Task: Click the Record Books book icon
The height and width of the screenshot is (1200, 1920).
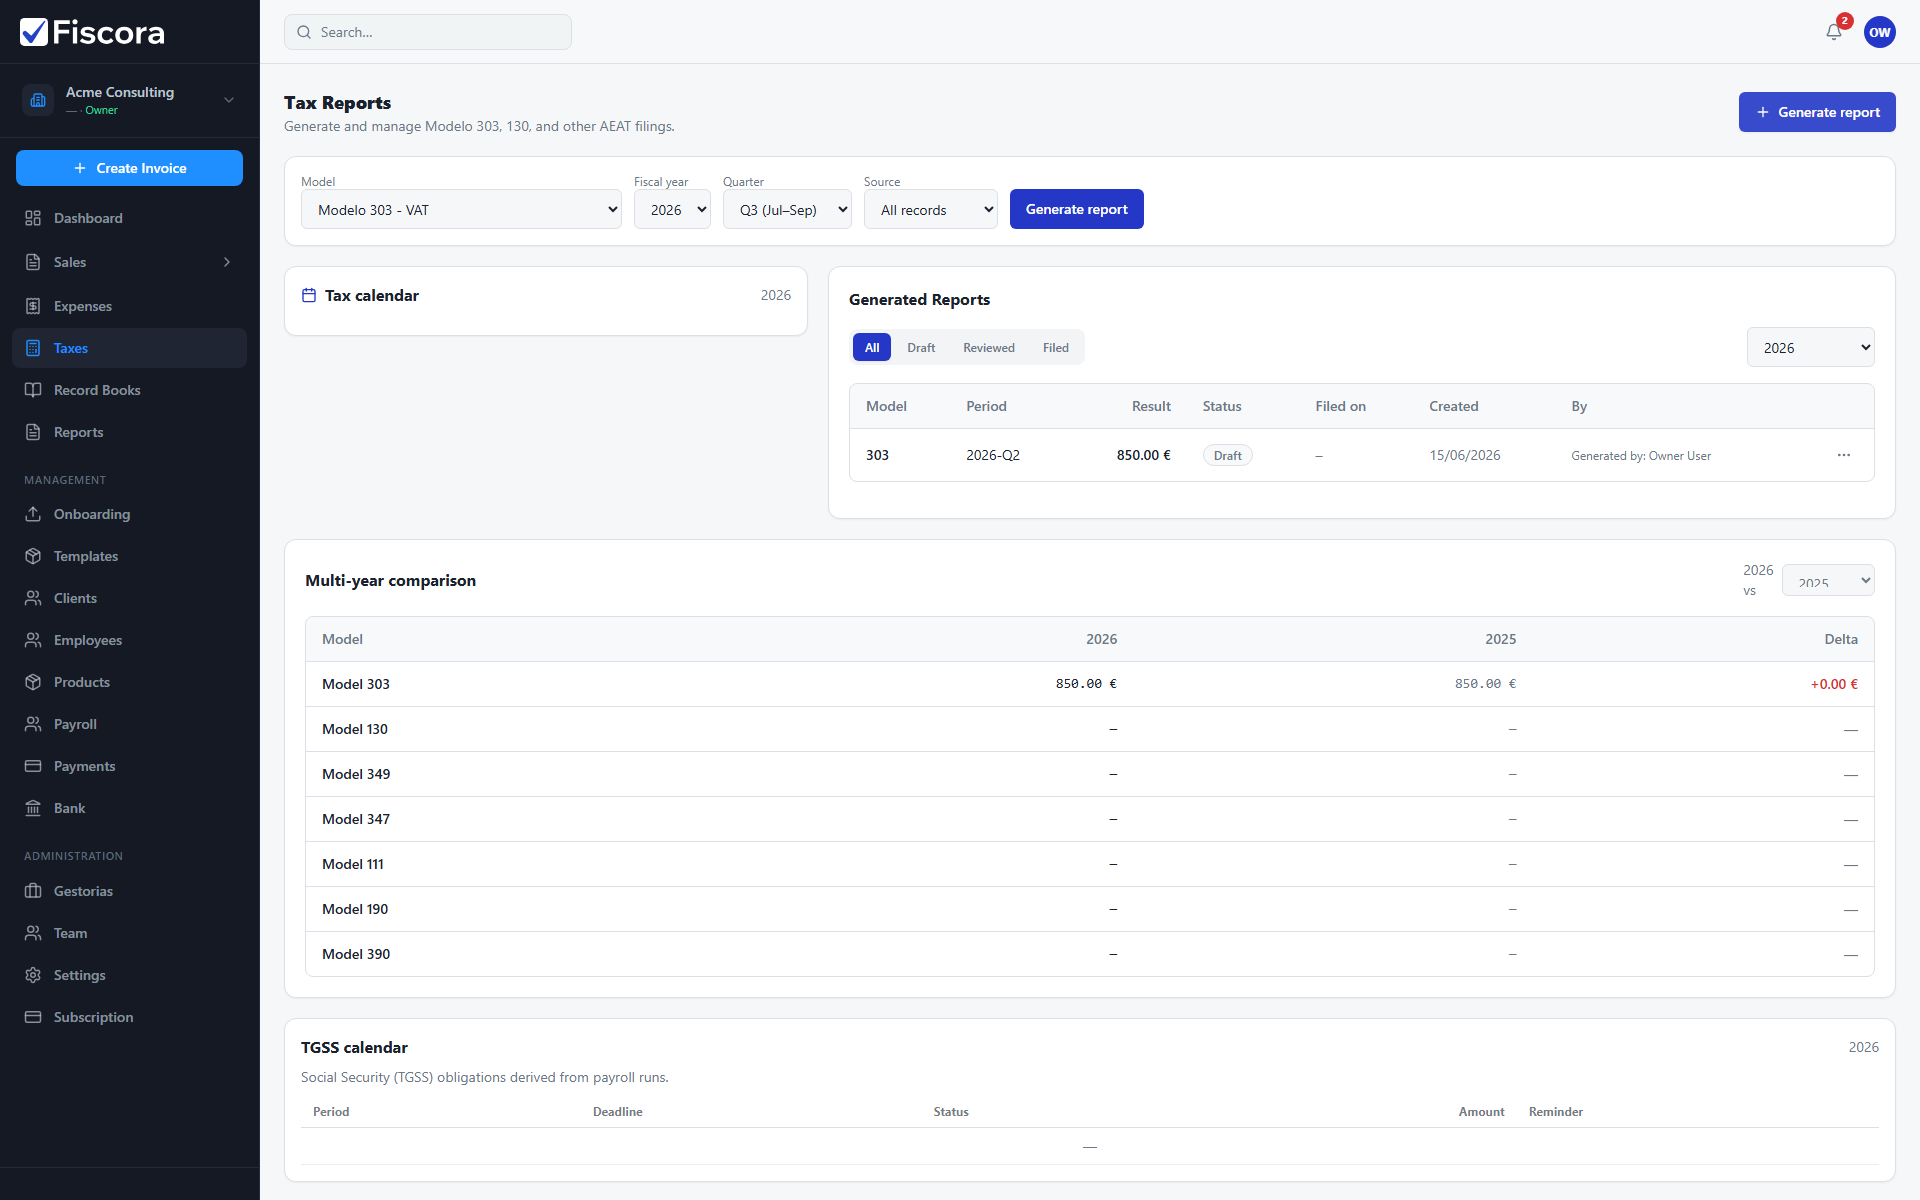Action: [x=33, y=390]
